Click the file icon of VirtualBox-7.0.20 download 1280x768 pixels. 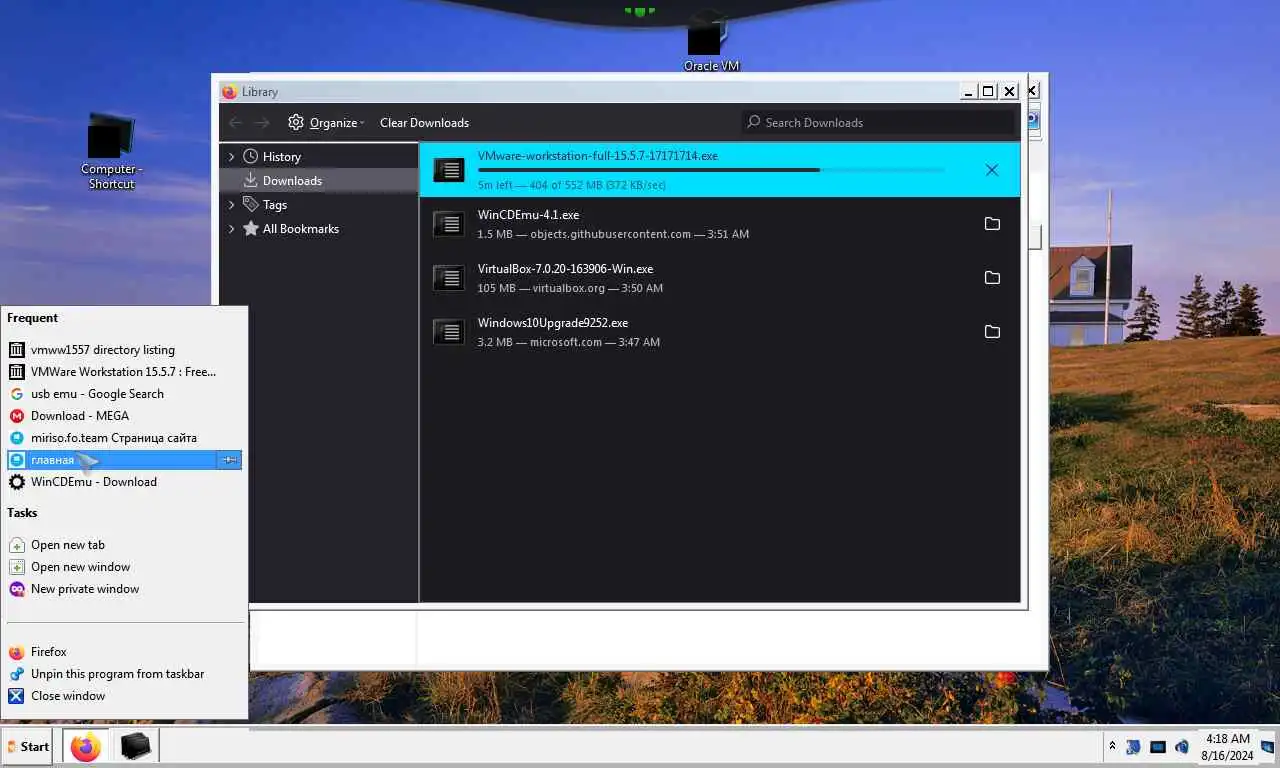[449, 278]
